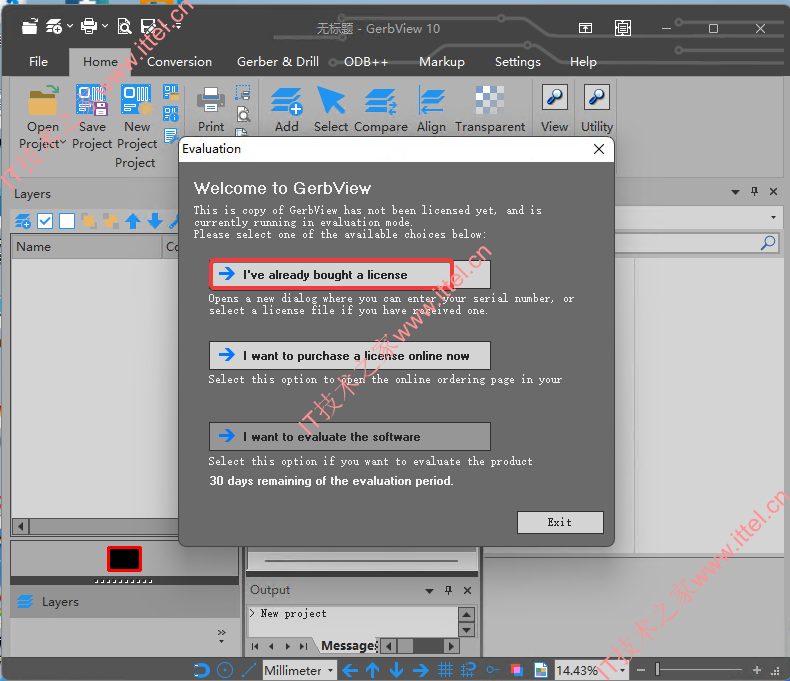Click the Compare layers icon

[x=381, y=100]
